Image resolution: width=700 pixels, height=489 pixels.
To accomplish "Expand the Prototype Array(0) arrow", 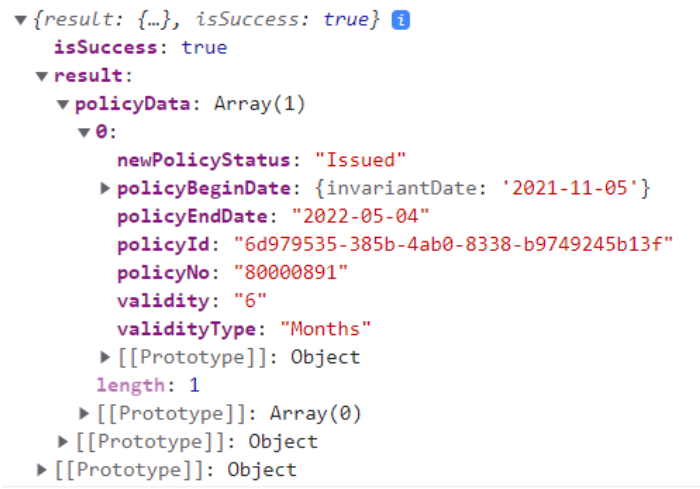I will tap(84, 413).
